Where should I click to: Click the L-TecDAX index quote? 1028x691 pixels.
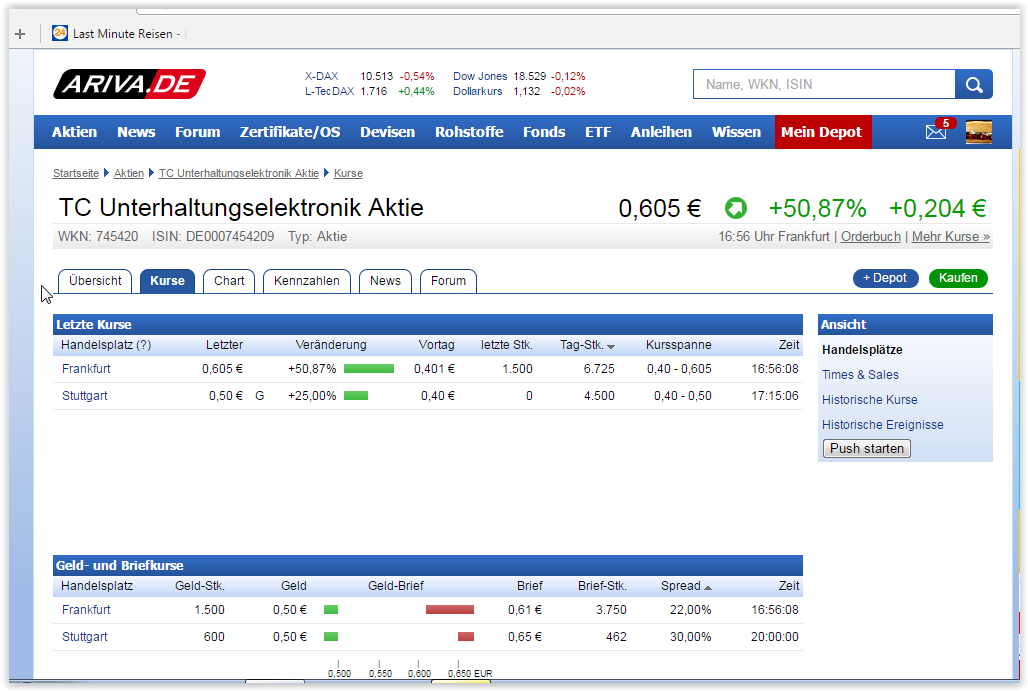click(x=369, y=91)
